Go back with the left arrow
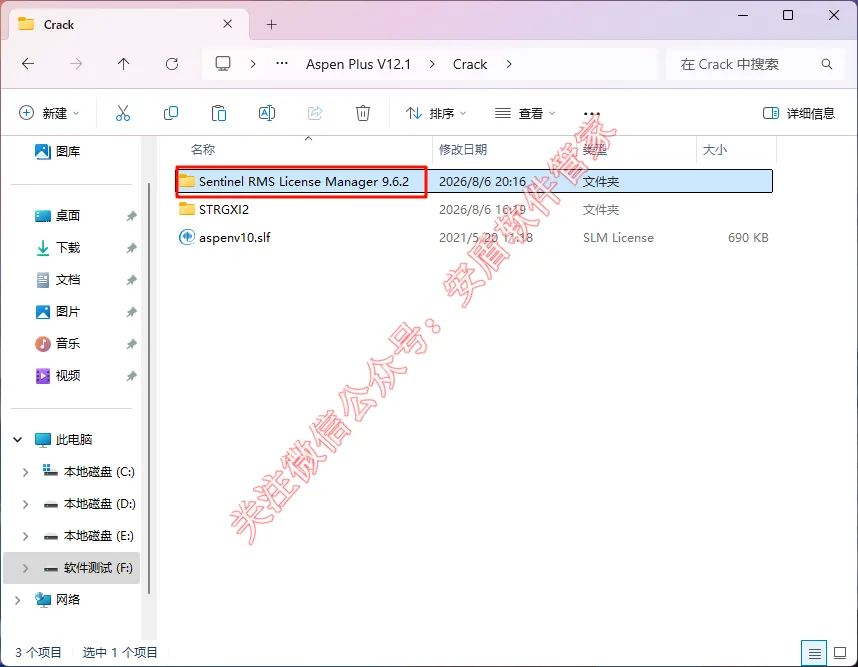858x667 pixels. (x=28, y=64)
